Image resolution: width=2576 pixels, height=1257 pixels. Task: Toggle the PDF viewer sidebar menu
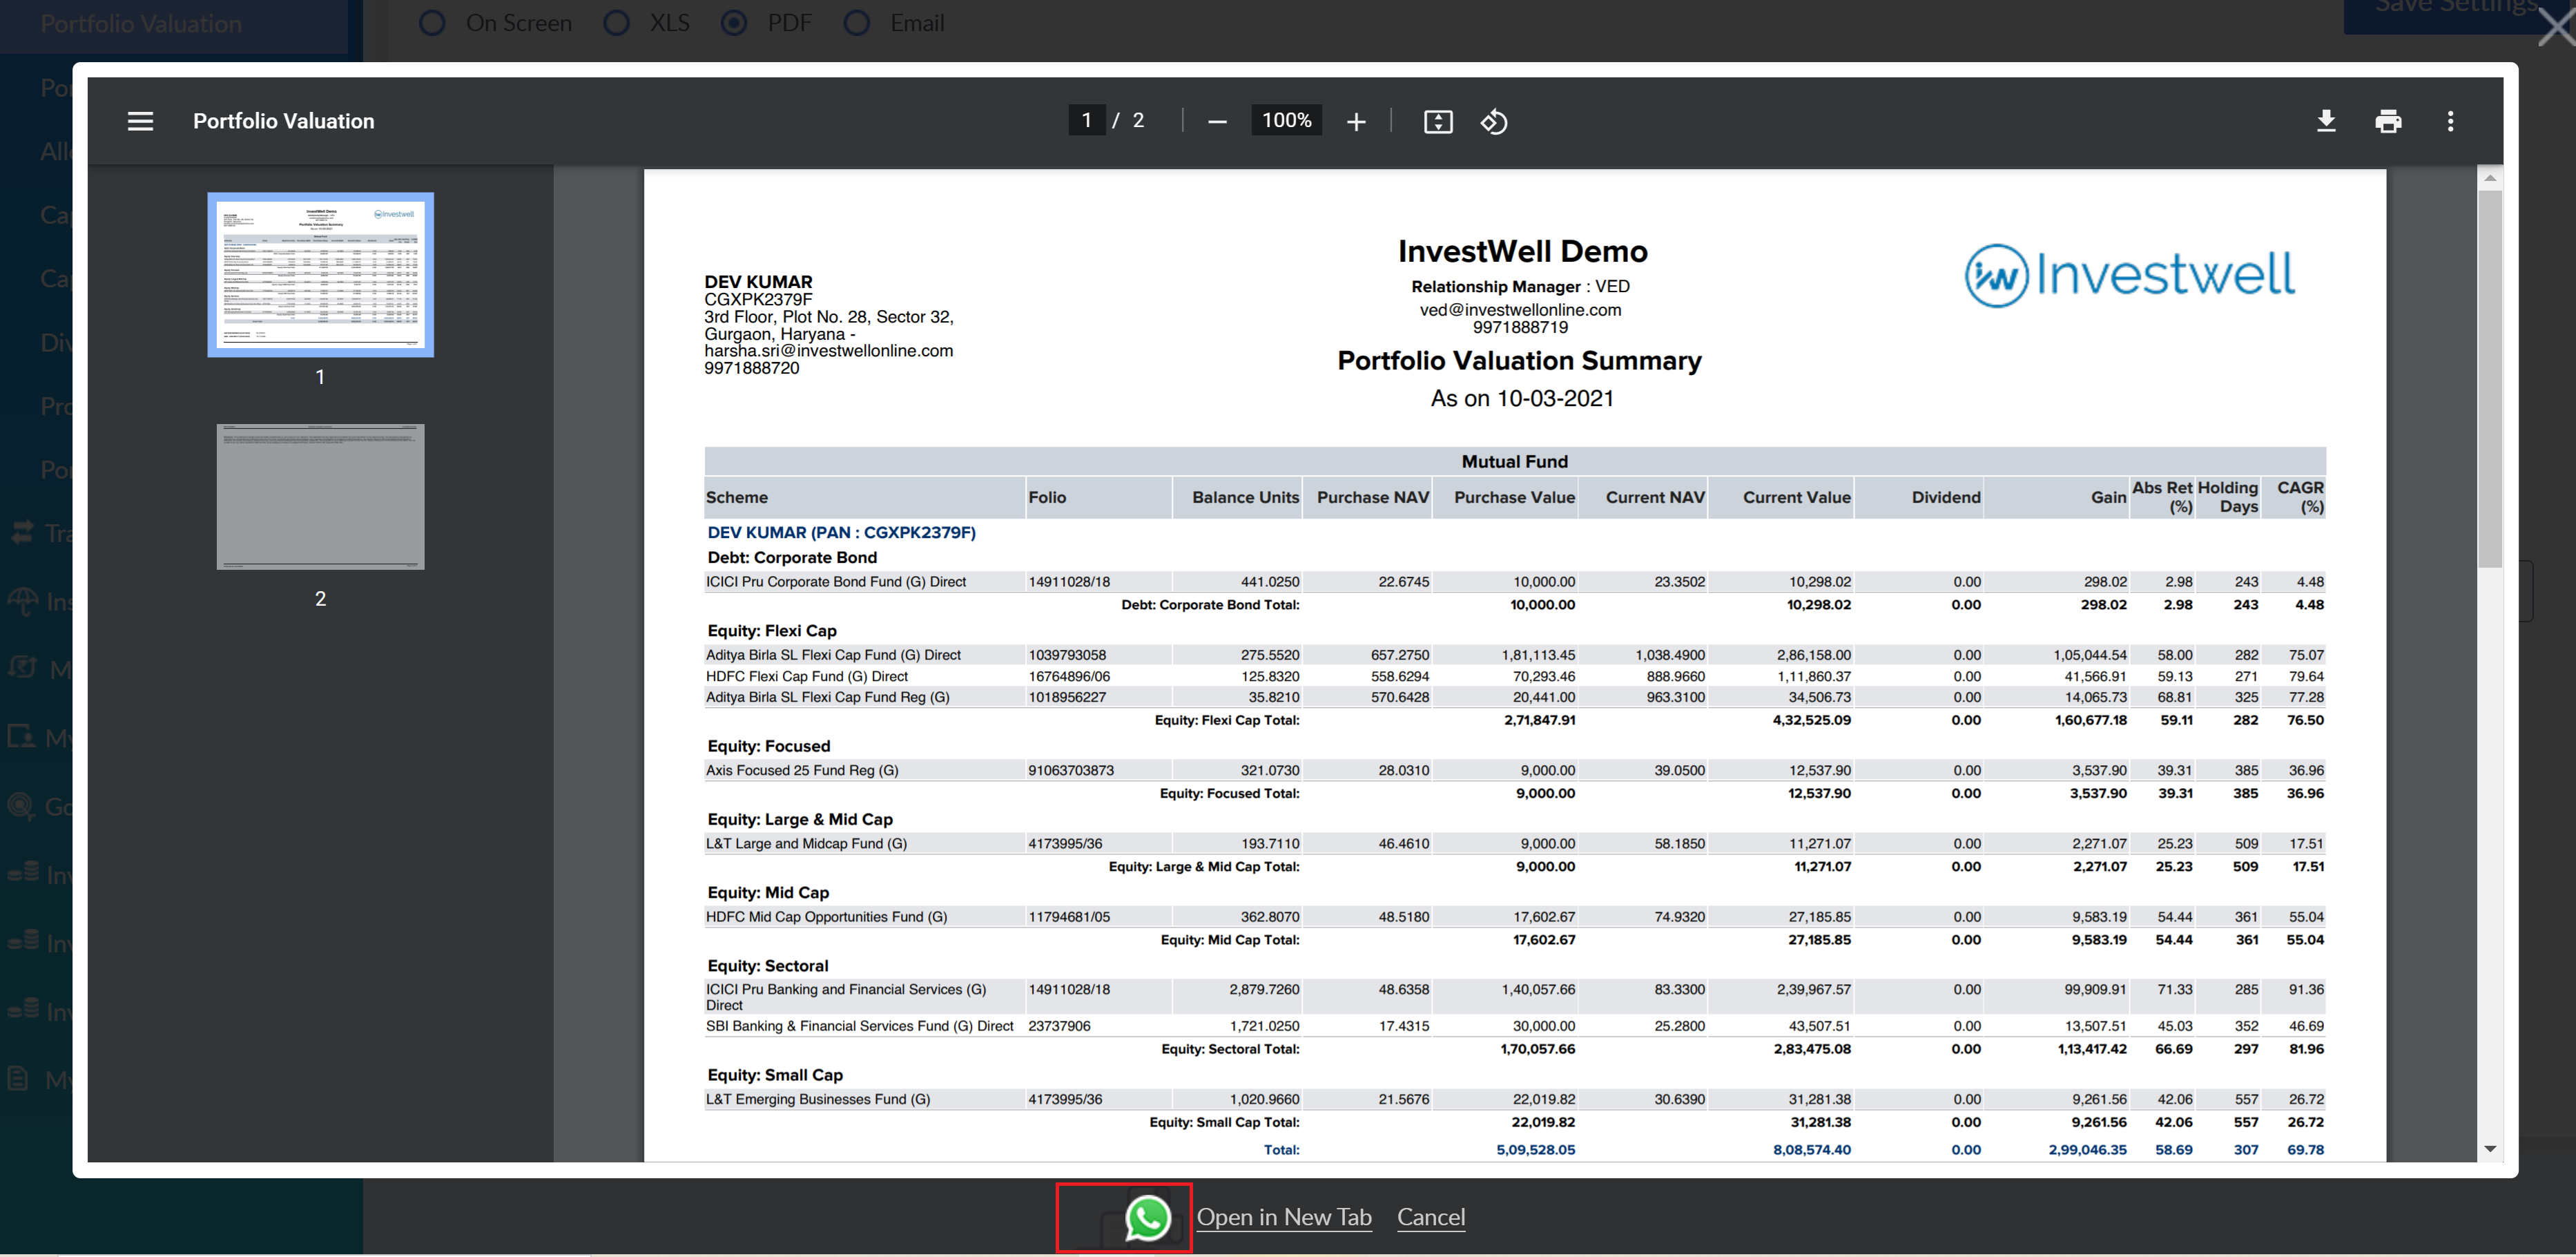click(140, 121)
